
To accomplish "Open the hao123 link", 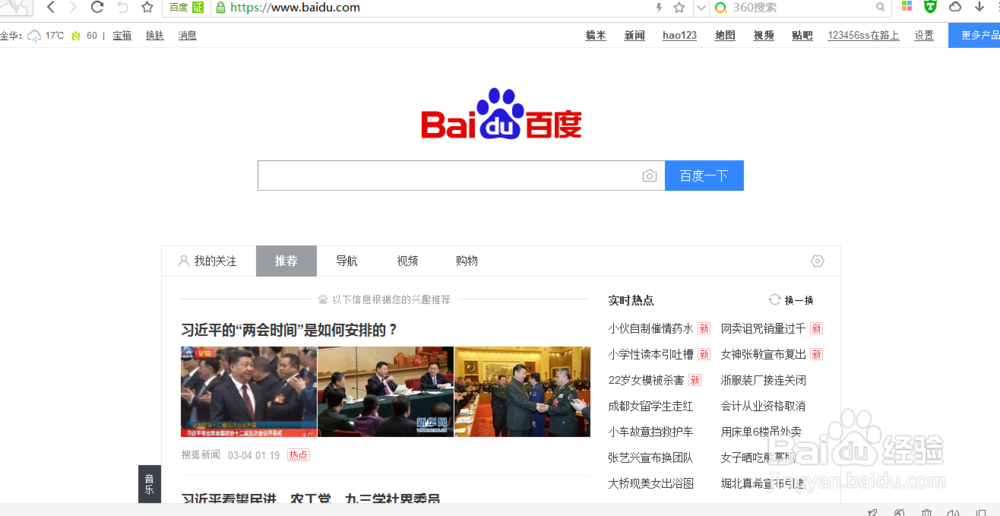I will pyautogui.click(x=679, y=36).
